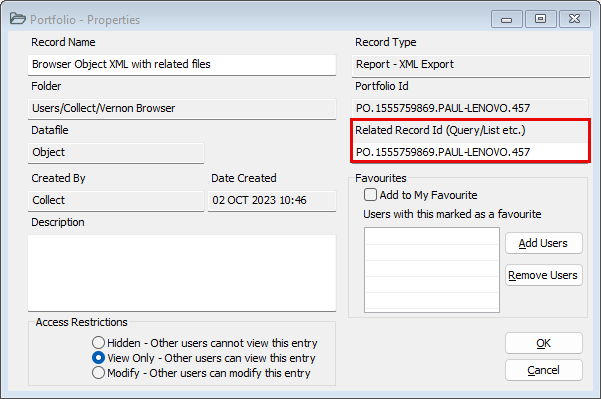Click the Favourites group label
The height and width of the screenshot is (399, 601).
381,178
